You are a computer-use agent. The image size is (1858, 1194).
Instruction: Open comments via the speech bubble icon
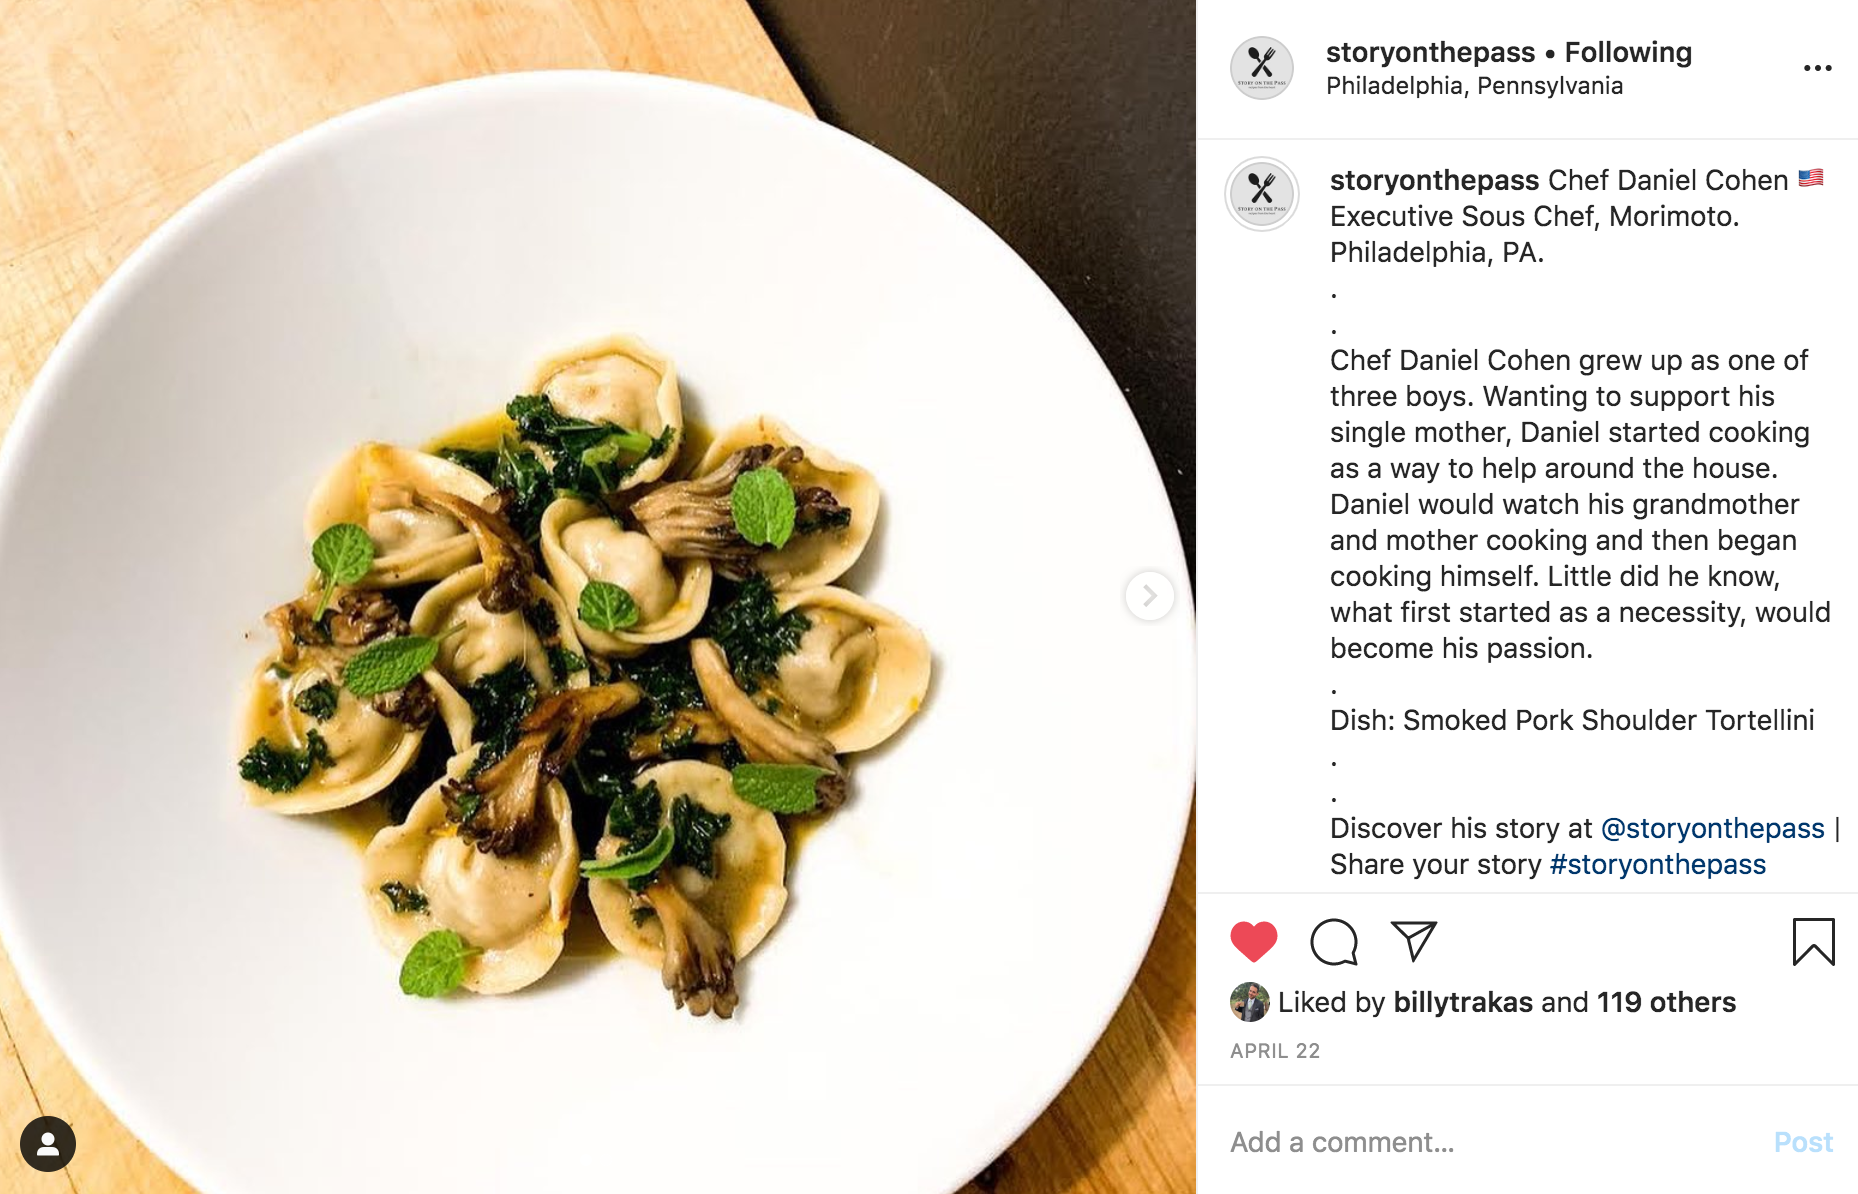coord(1334,941)
